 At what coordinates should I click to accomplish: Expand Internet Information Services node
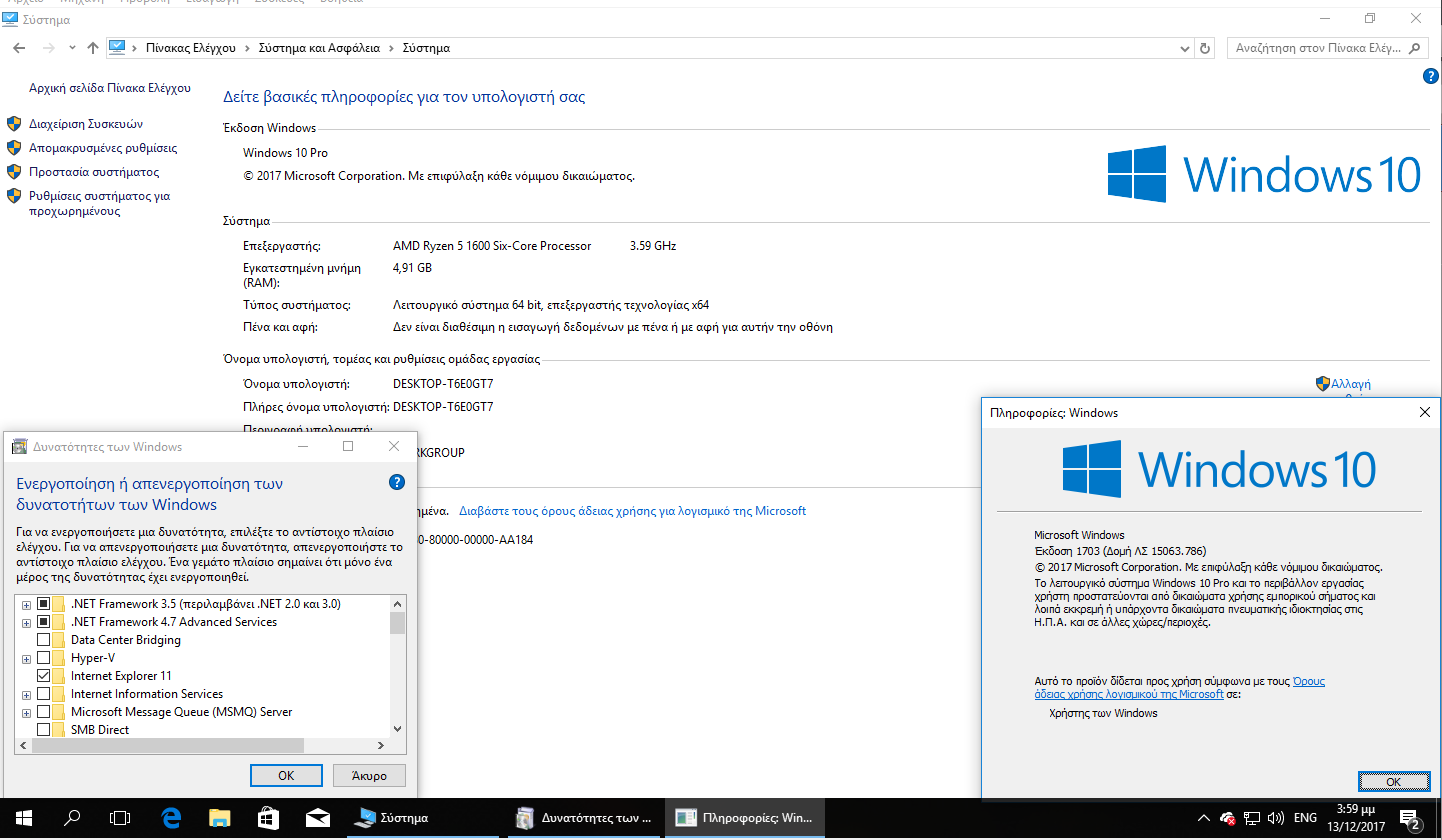coord(26,694)
